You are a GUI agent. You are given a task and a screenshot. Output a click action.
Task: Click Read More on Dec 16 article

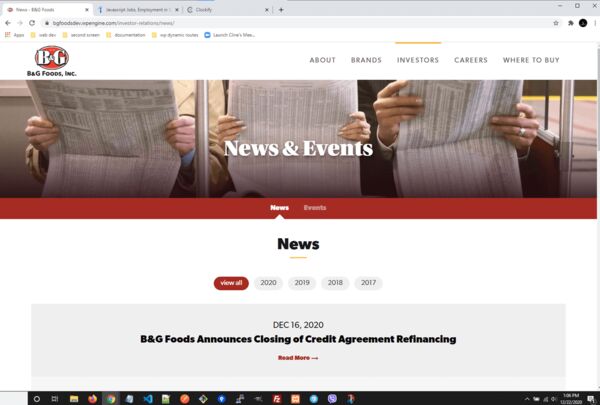point(298,358)
